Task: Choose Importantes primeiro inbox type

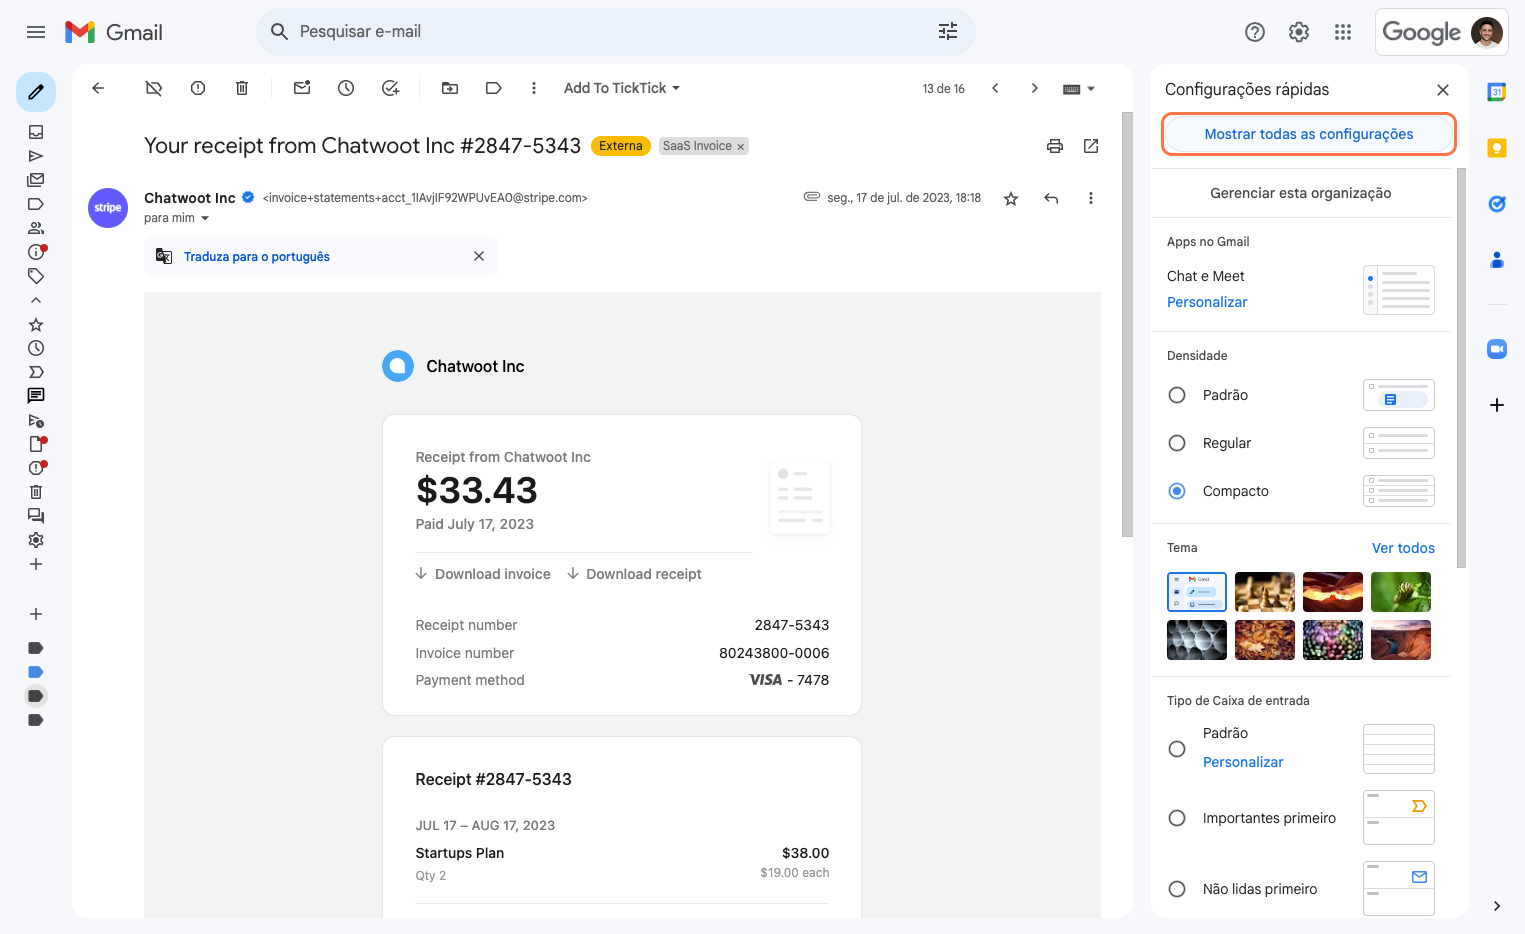Action: point(1177,818)
